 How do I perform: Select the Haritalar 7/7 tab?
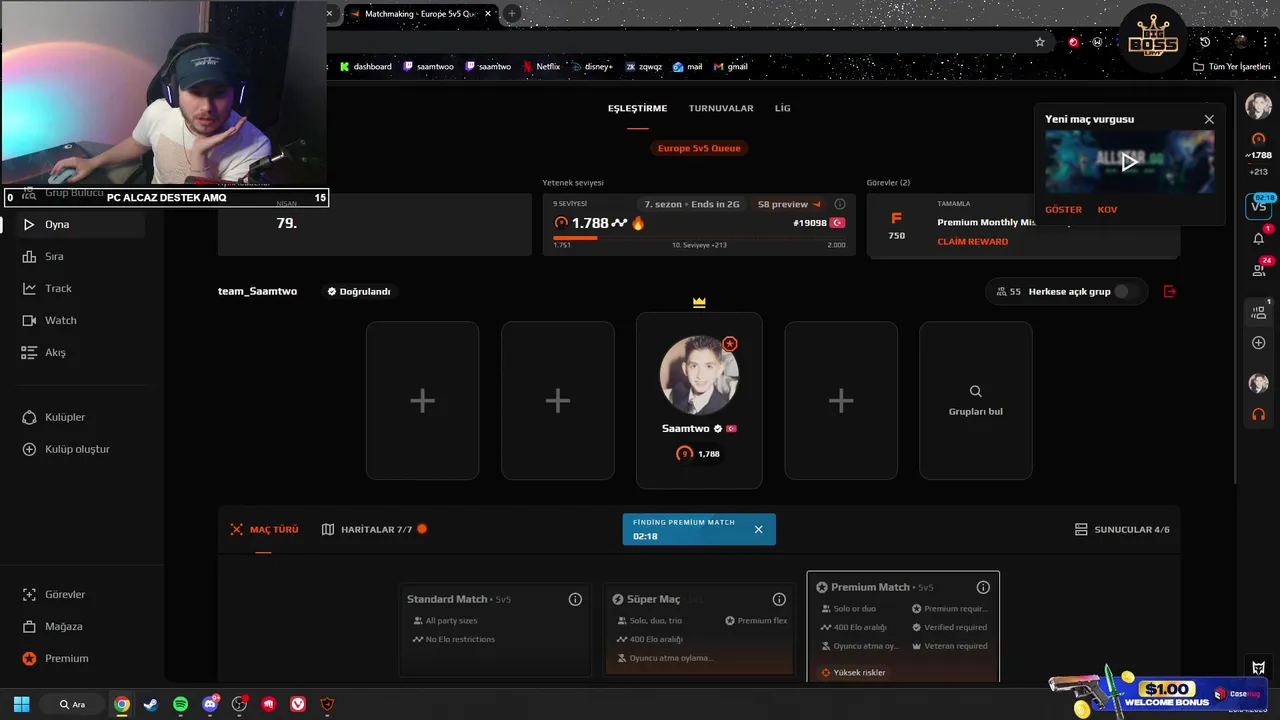click(374, 529)
